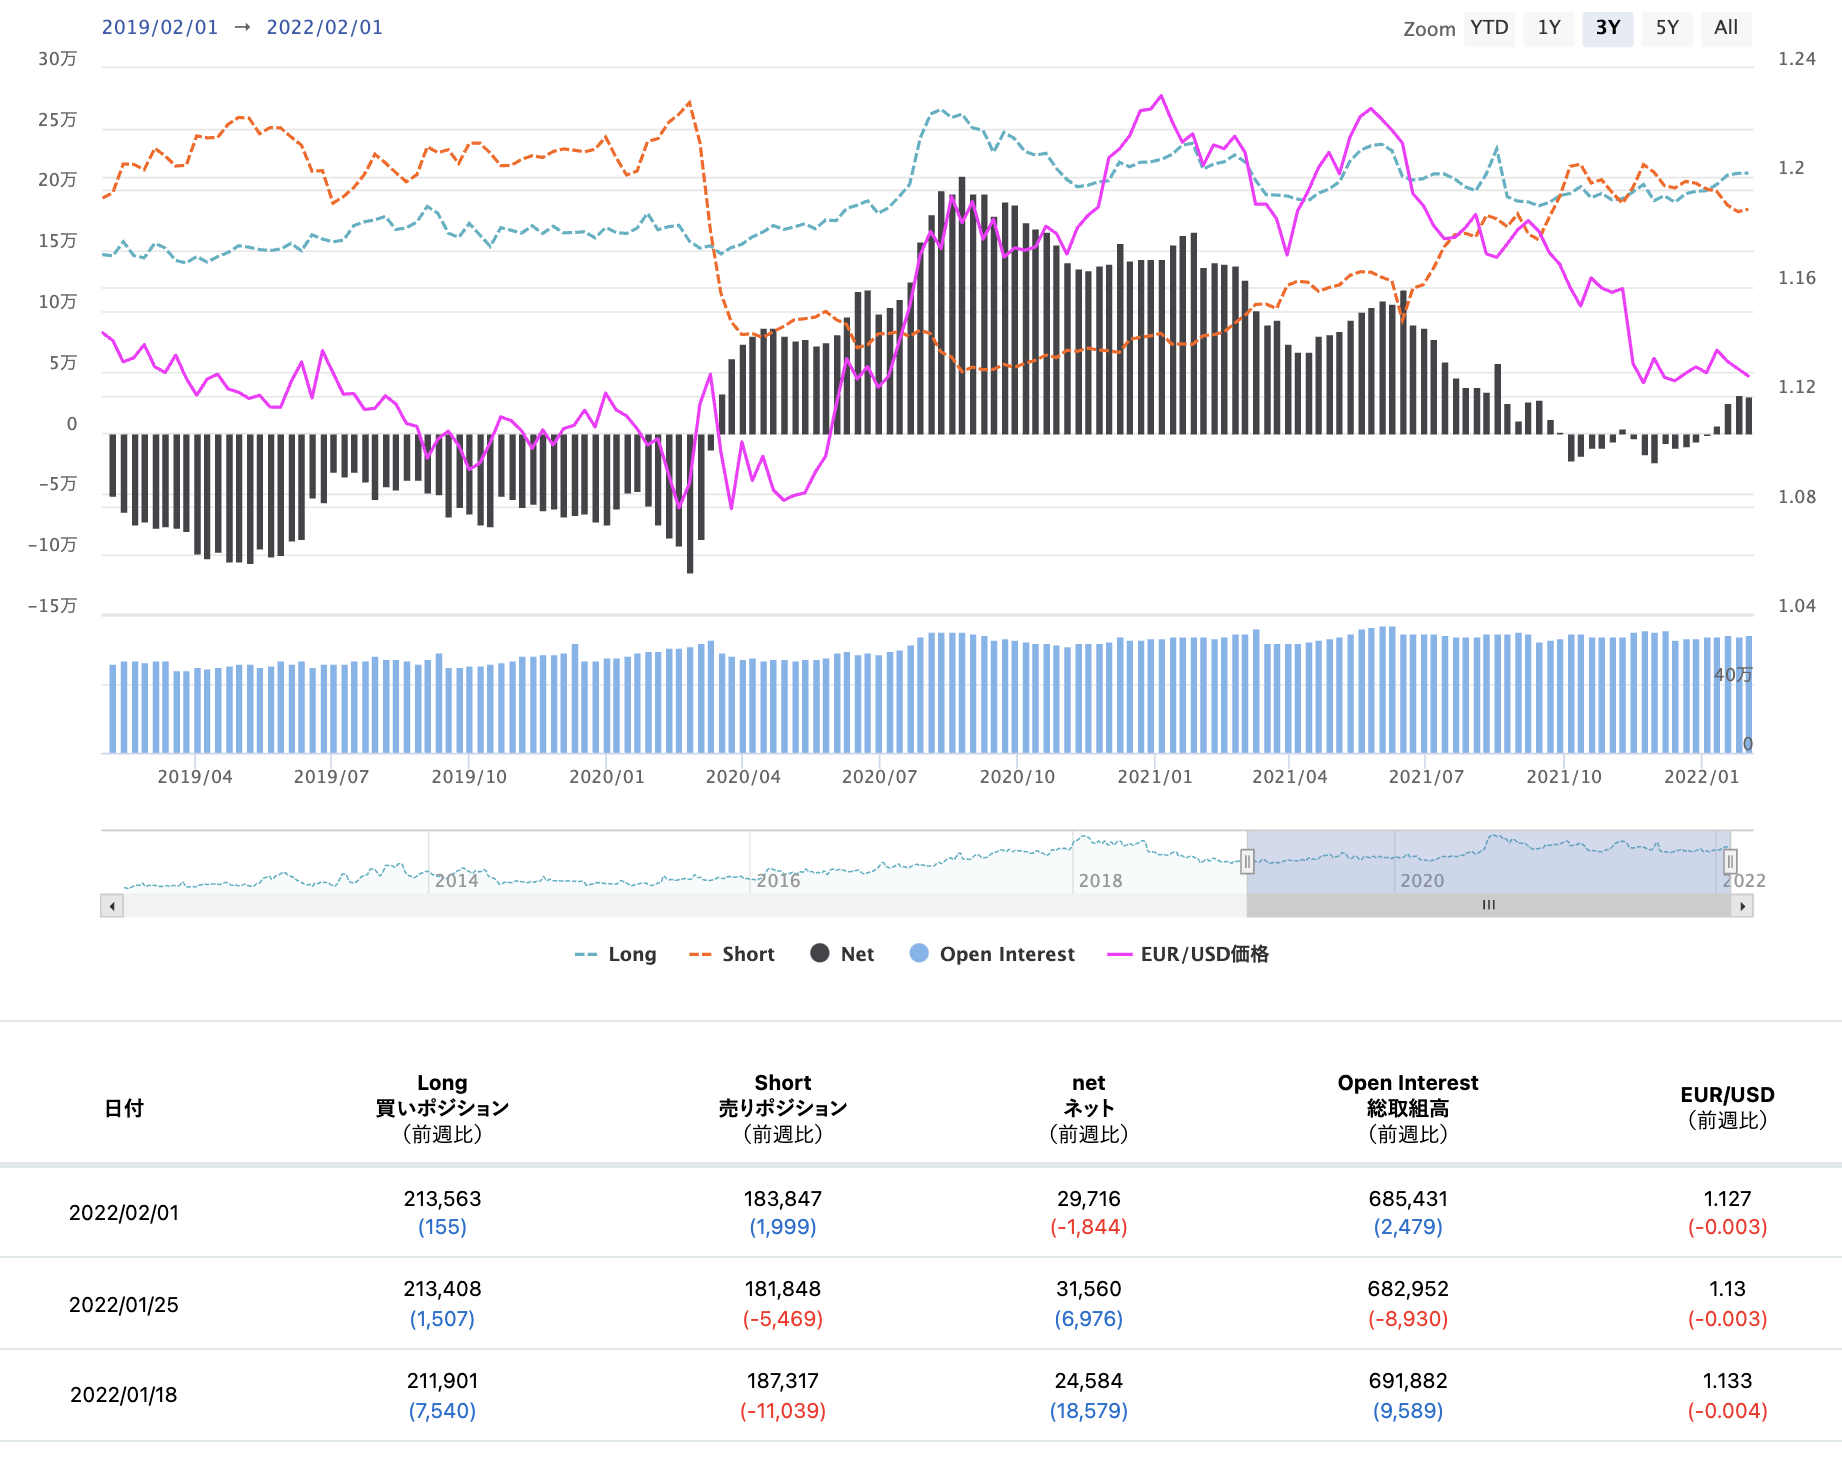This screenshot has height=1464, width=1842.
Task: Choose the 3Y zoom range
Action: 1608,28
